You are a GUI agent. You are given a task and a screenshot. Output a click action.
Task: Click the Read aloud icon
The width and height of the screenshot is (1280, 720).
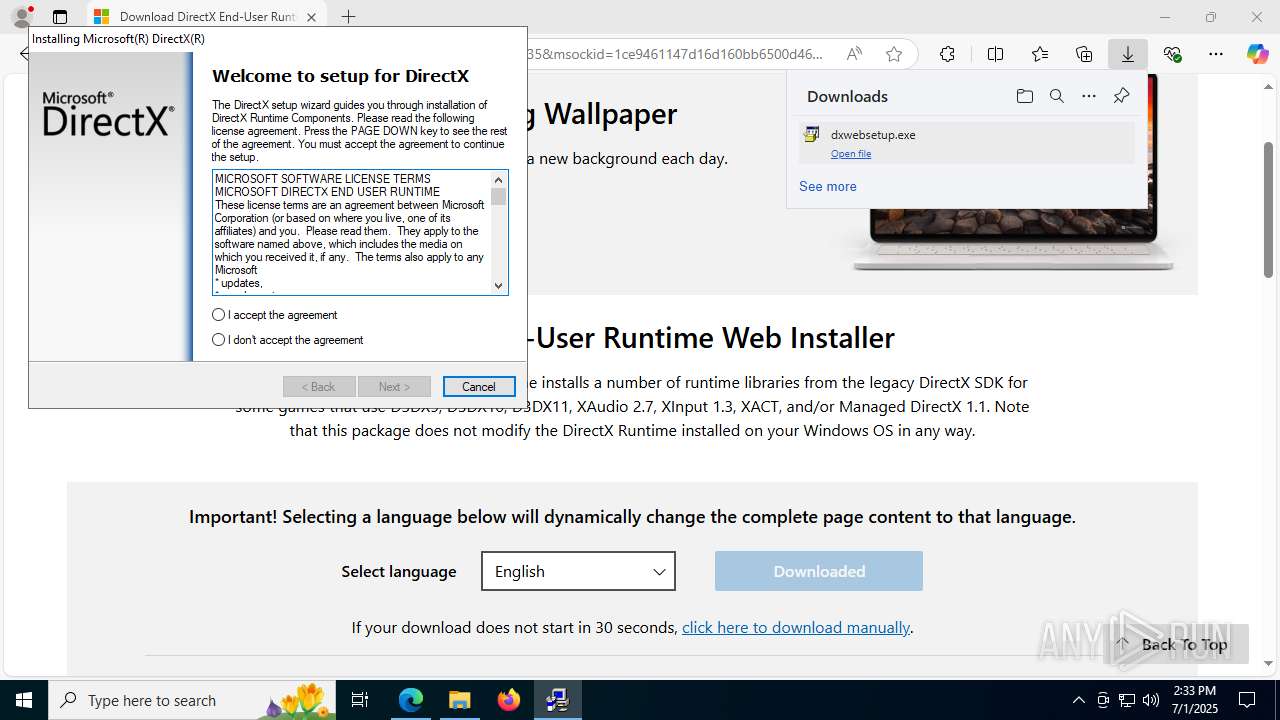pos(854,54)
